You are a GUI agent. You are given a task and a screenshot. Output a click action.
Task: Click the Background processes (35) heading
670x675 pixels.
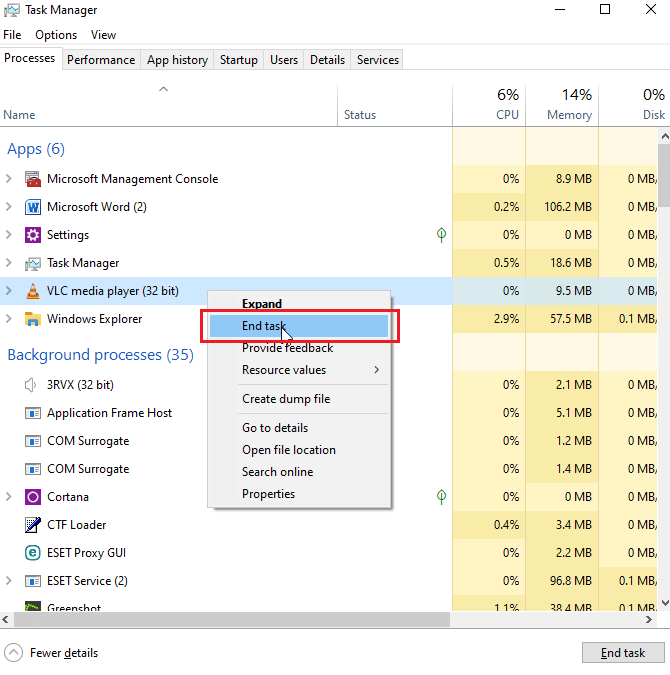[101, 355]
